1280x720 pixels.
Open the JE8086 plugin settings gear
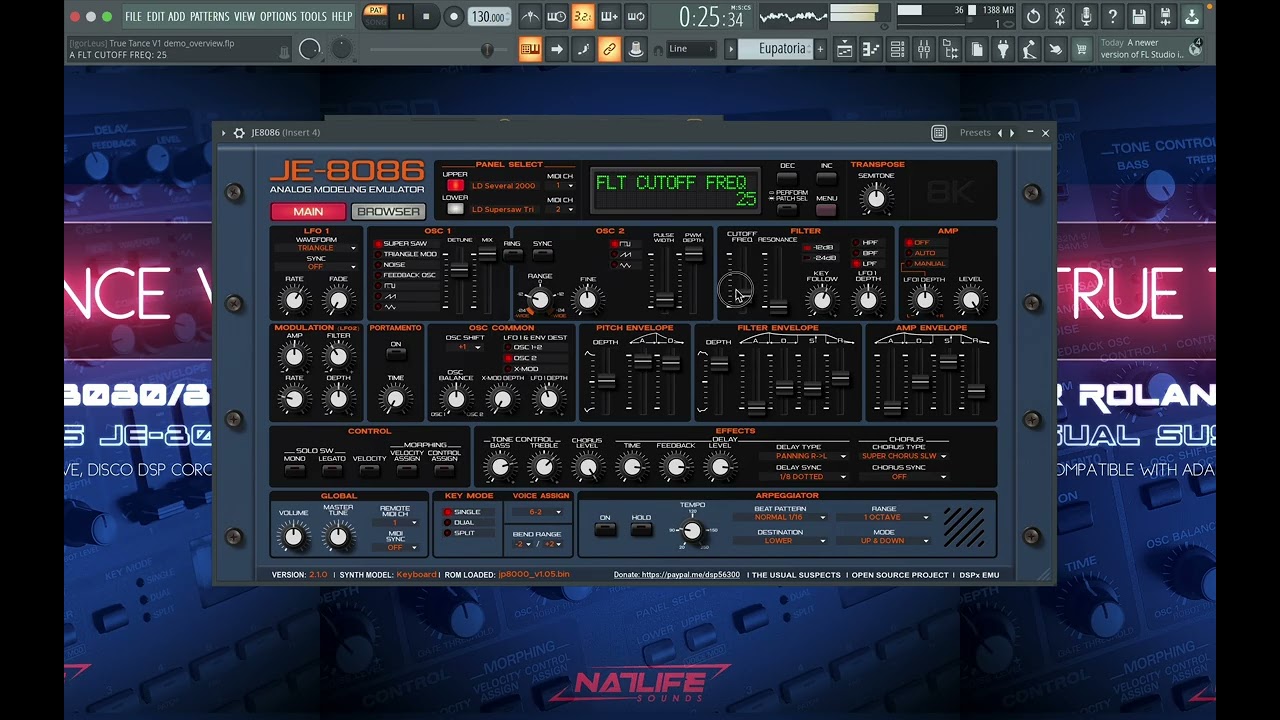239,133
